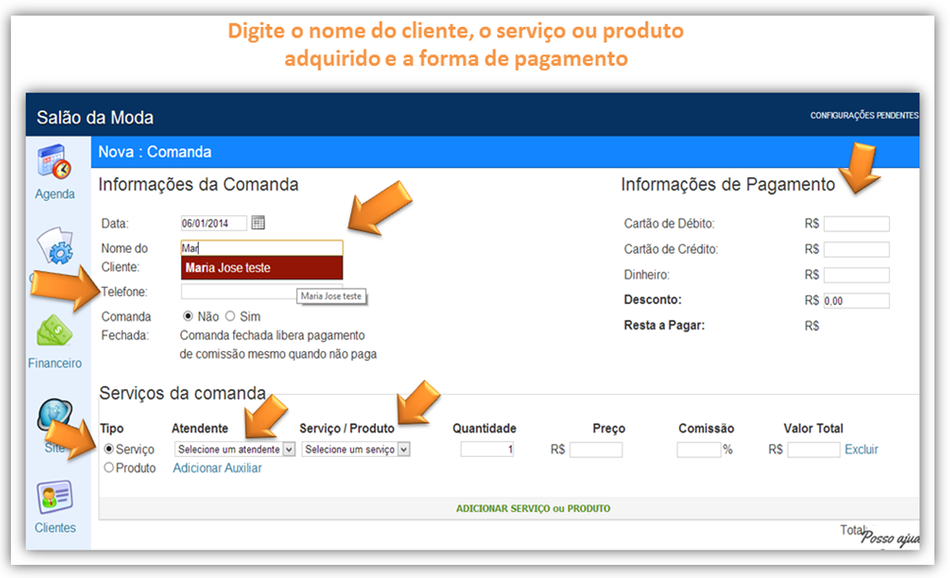Click the Quantidade input field
This screenshot has height=578, width=950.
(x=485, y=448)
